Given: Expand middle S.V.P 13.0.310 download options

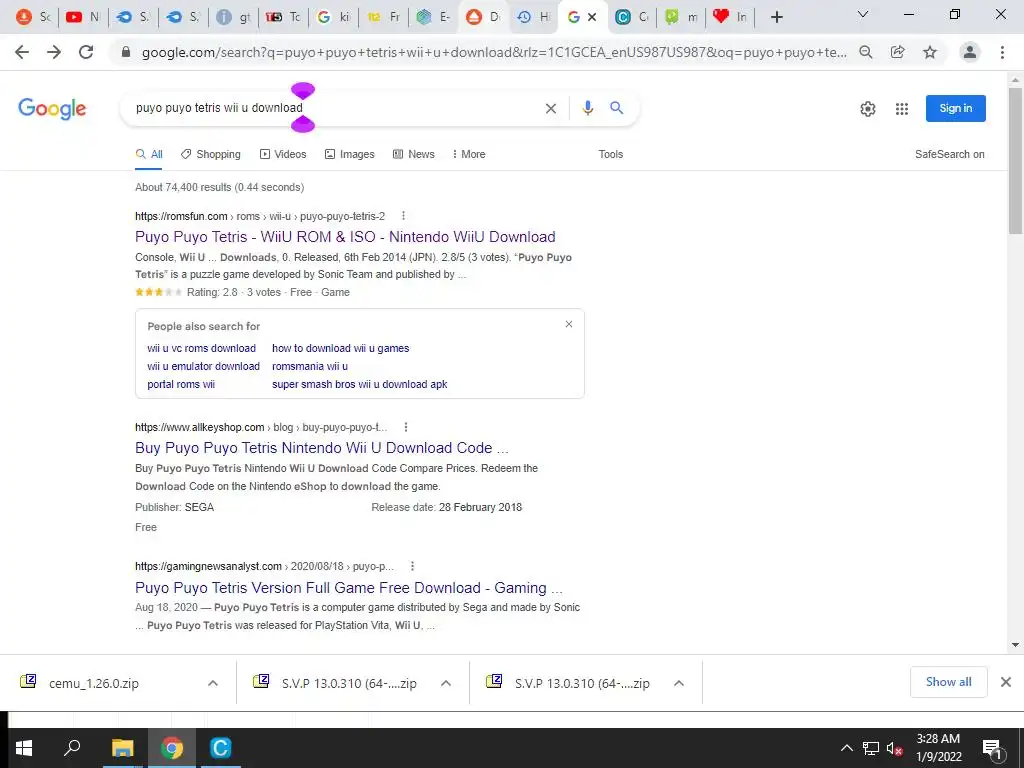Looking at the screenshot, I should [446, 683].
